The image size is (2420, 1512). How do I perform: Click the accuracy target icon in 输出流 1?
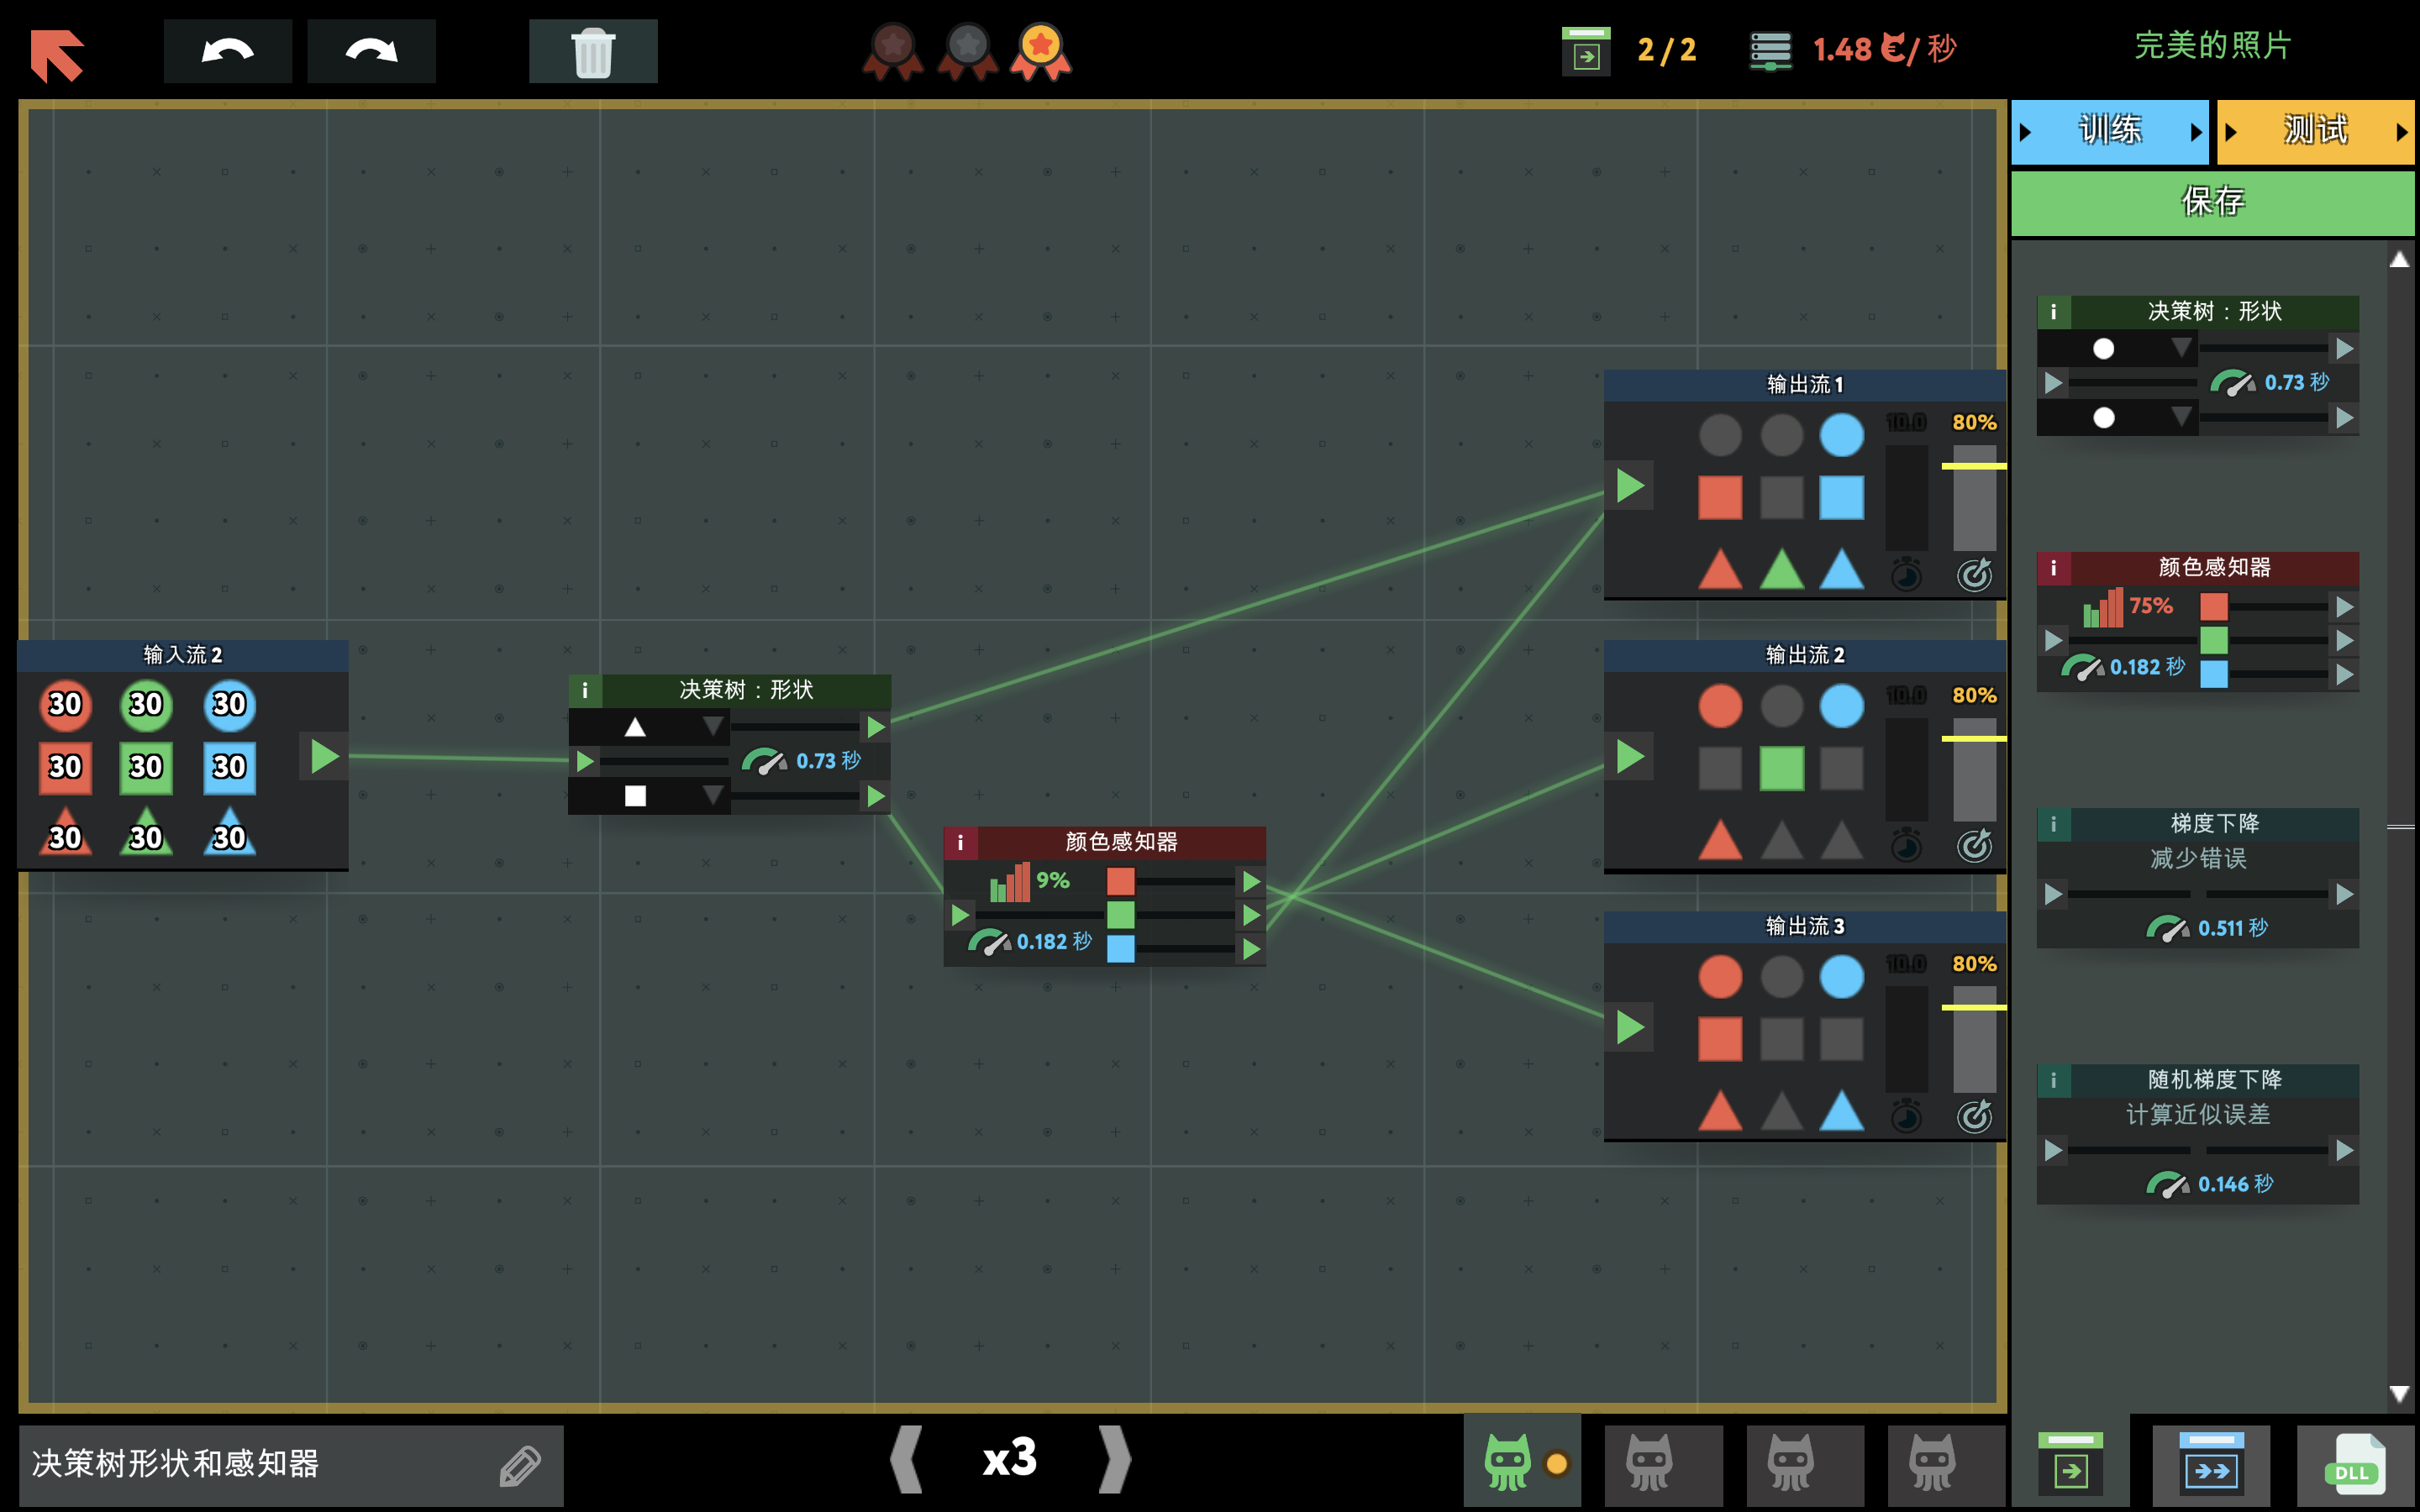[x=1974, y=574]
